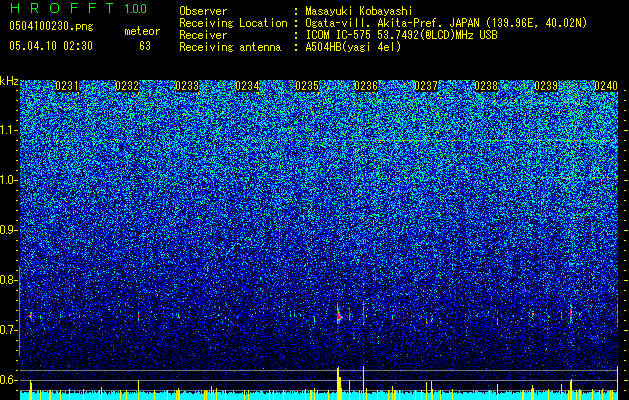Click the HROFFT 1.0.0 title text
The height and width of the screenshot is (400, 629).
(78, 8)
